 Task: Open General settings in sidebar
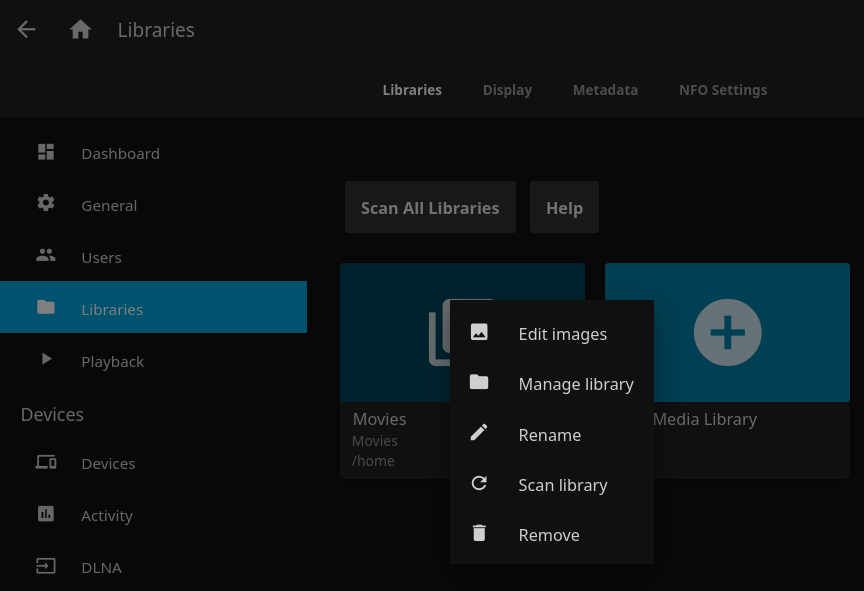[x=153, y=205]
